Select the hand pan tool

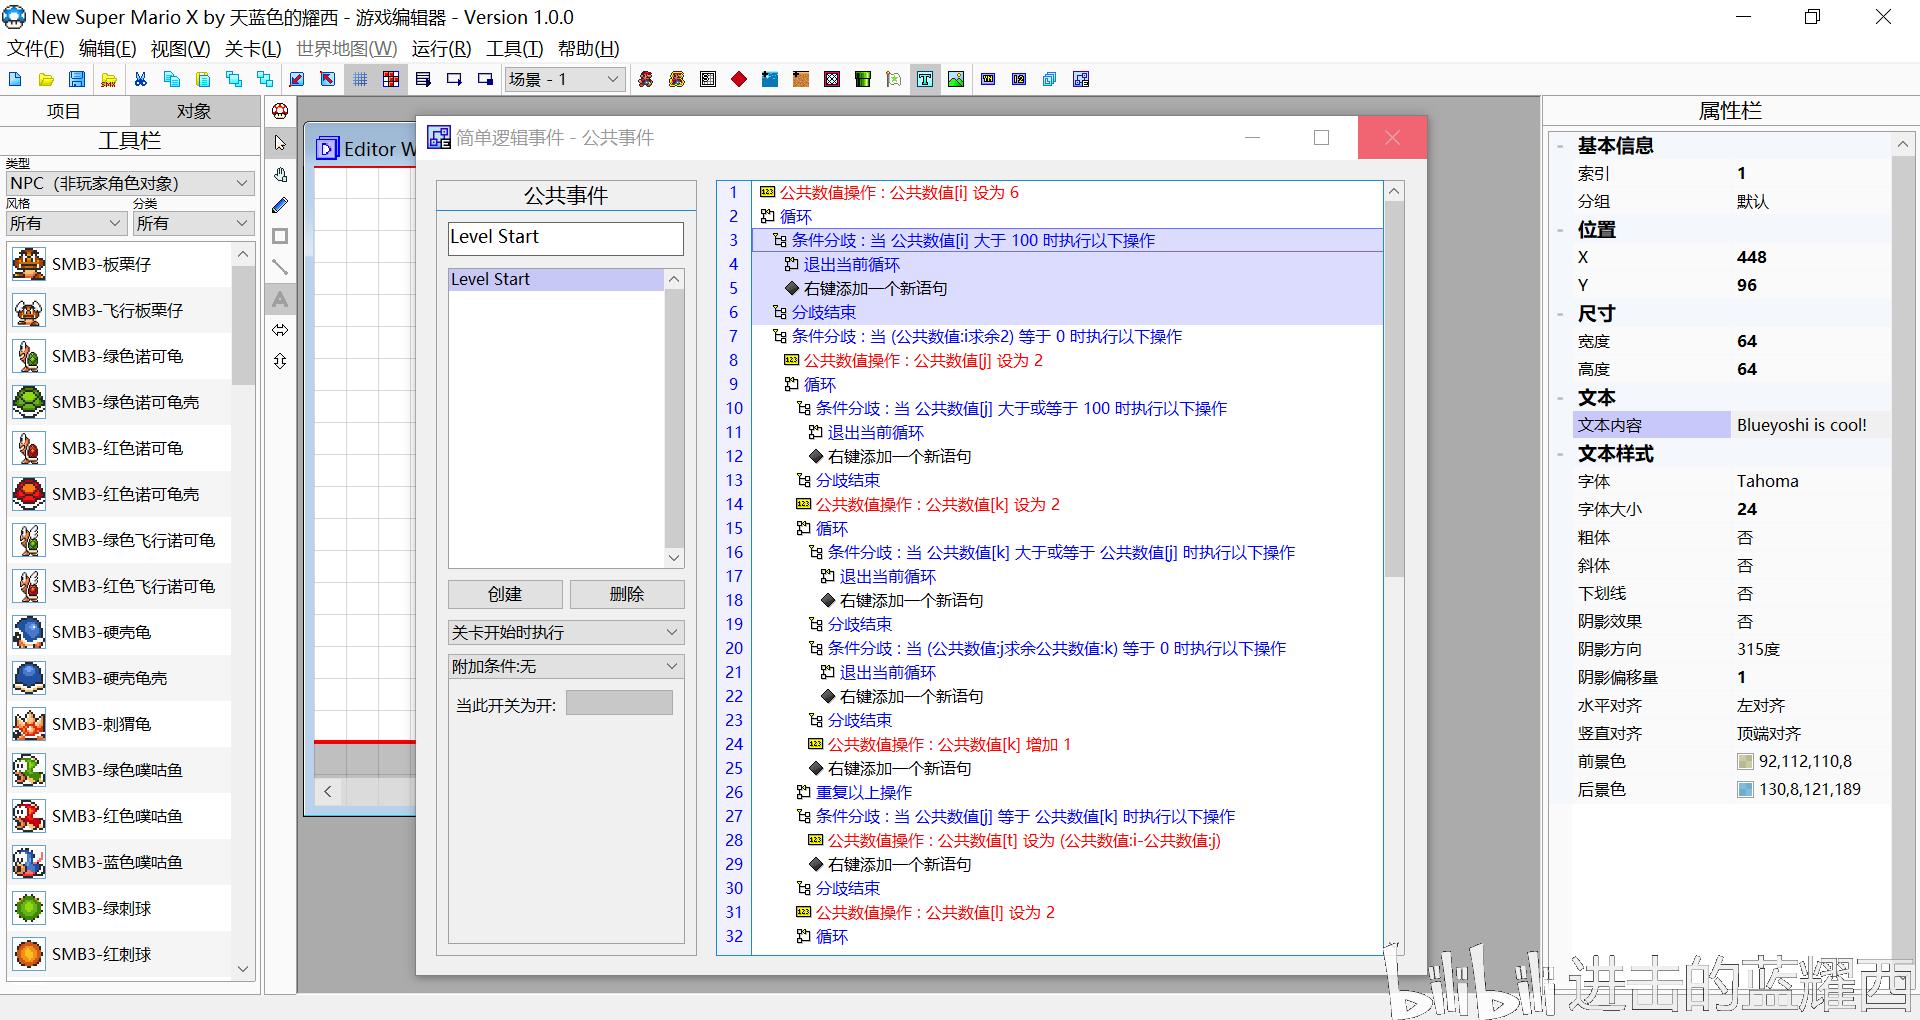[x=280, y=174]
